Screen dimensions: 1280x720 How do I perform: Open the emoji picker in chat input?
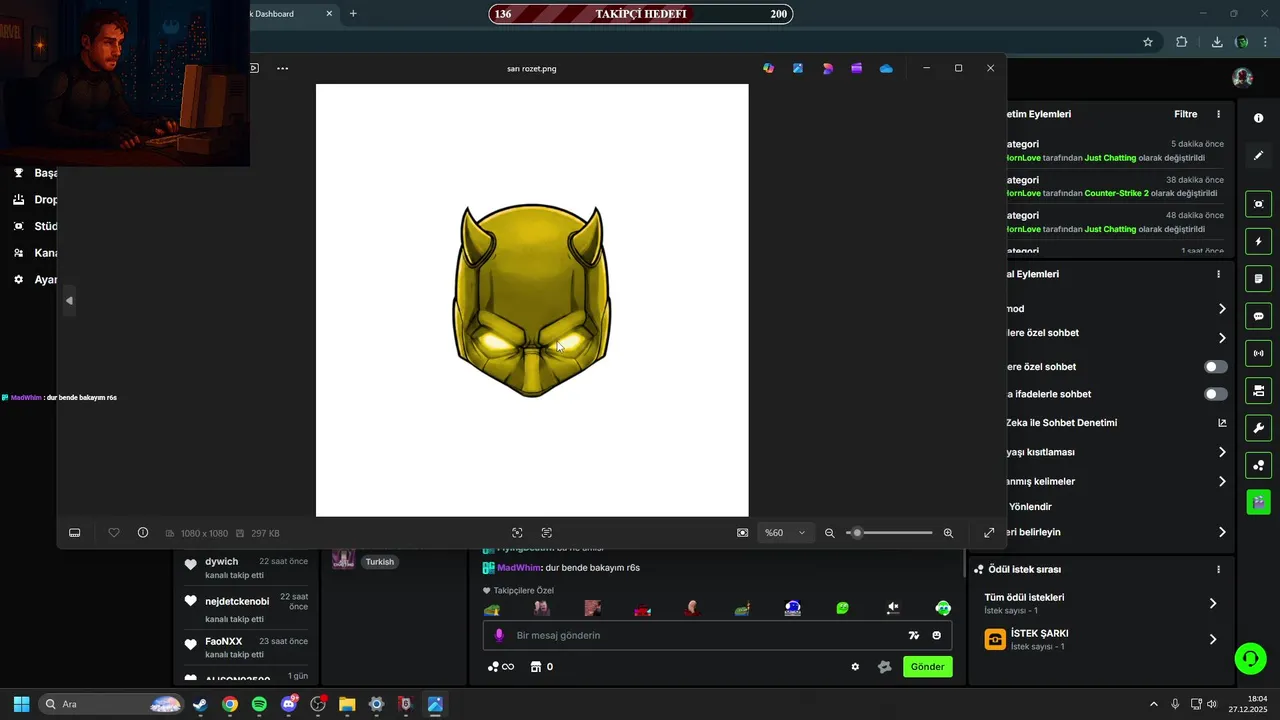point(936,635)
